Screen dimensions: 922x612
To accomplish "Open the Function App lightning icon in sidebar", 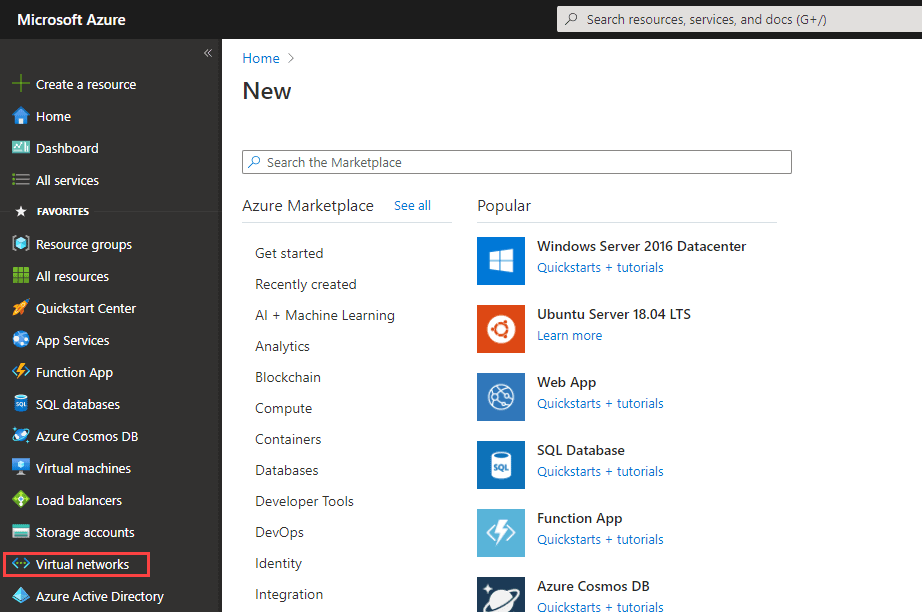I will 20,372.
